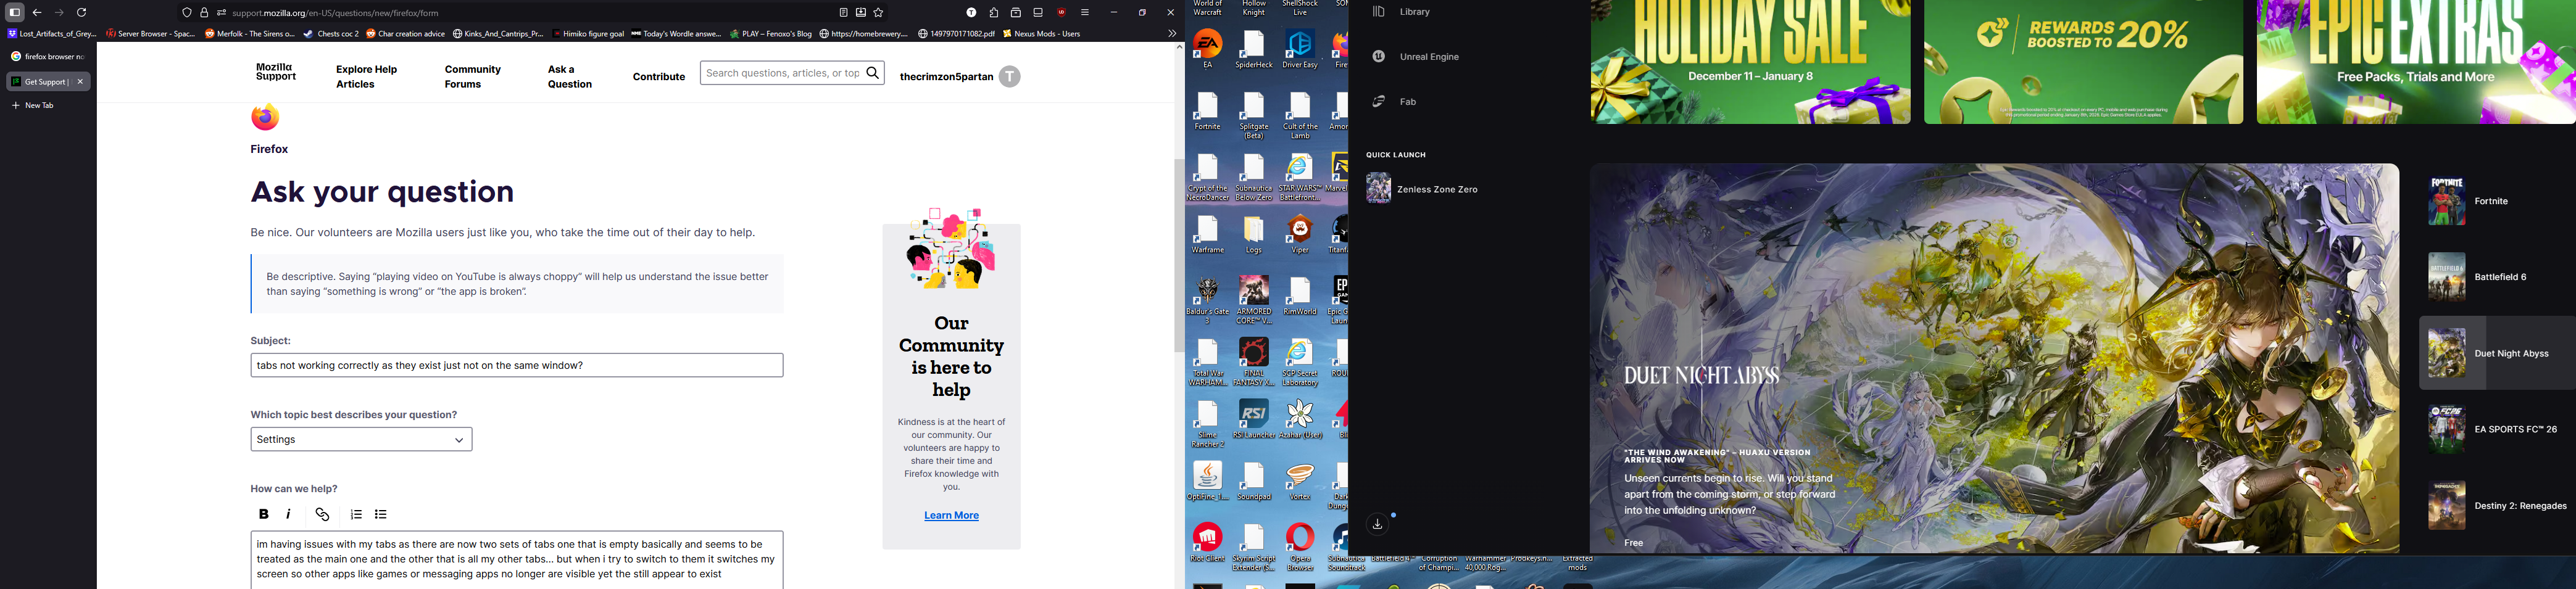Viewport: 2576px width, 589px height.
Task: Toggle reader view in address bar
Action: [x=843, y=13]
